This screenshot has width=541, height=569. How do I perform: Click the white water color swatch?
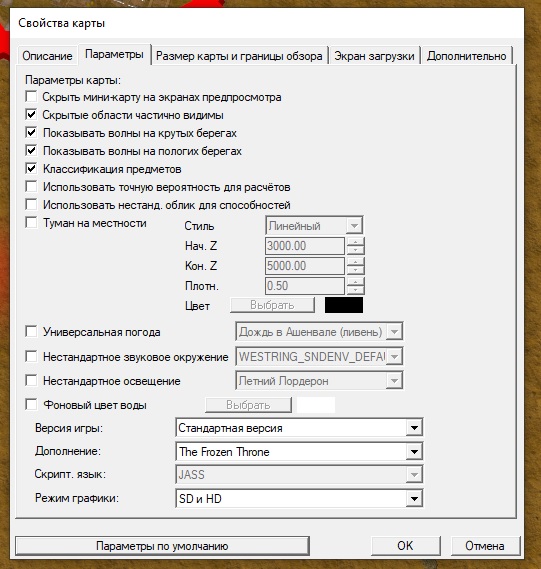316,405
